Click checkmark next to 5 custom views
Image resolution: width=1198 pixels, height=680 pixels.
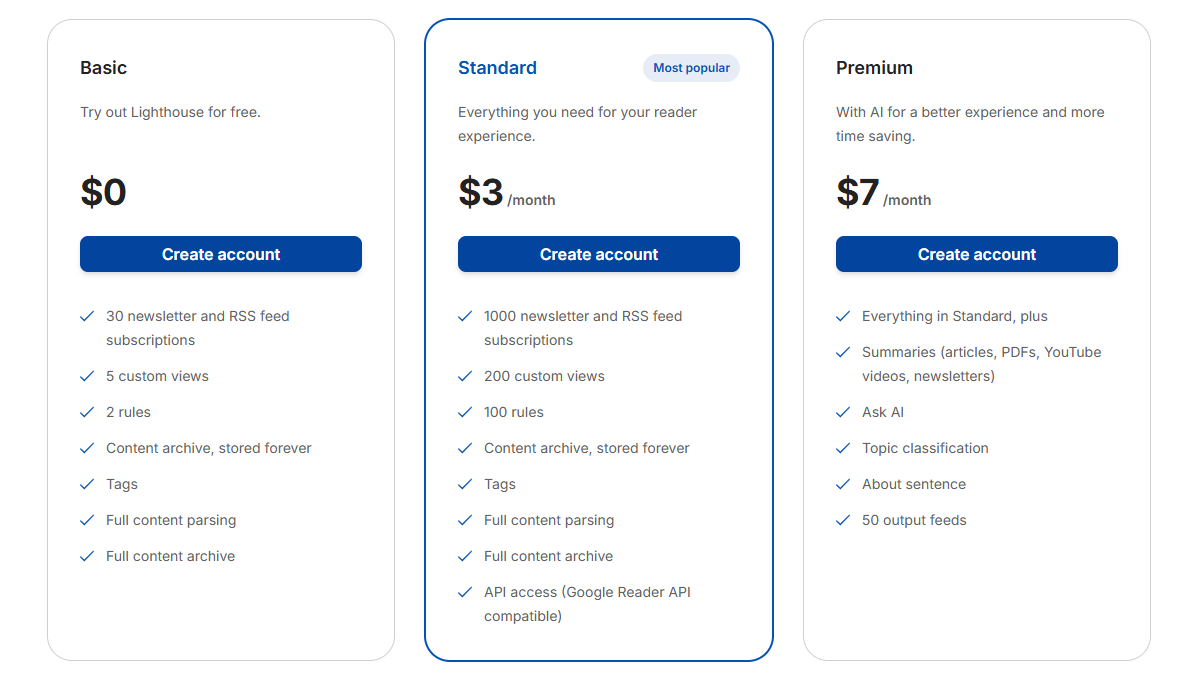pos(87,376)
